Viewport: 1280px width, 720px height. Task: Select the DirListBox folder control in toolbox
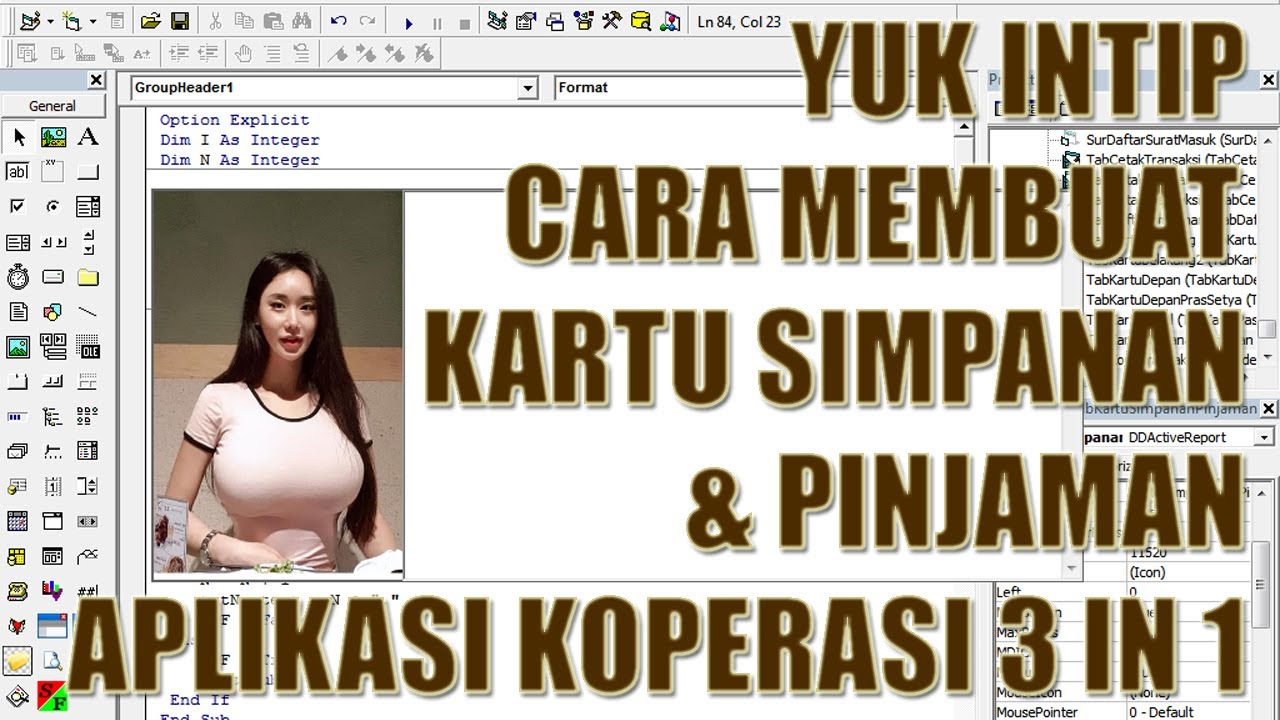pos(88,277)
